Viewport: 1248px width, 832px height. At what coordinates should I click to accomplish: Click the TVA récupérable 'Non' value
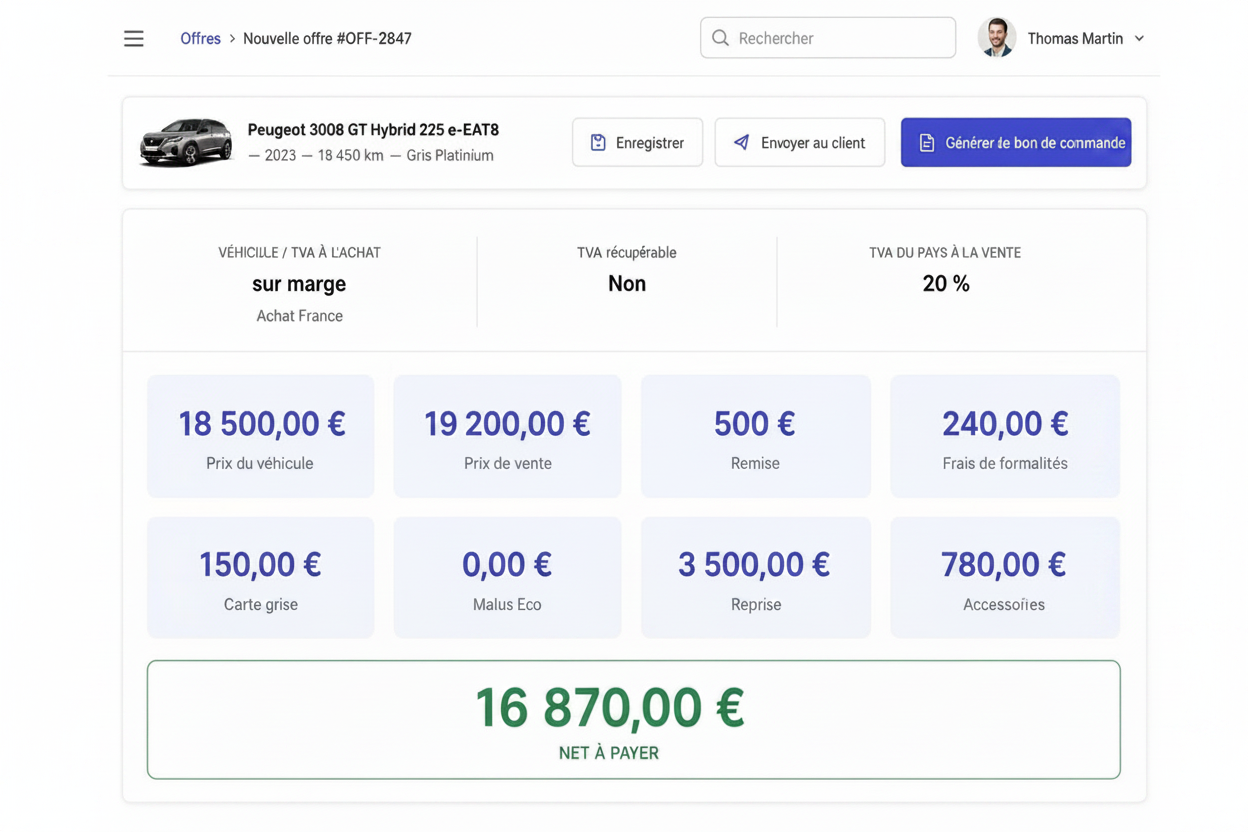point(627,284)
